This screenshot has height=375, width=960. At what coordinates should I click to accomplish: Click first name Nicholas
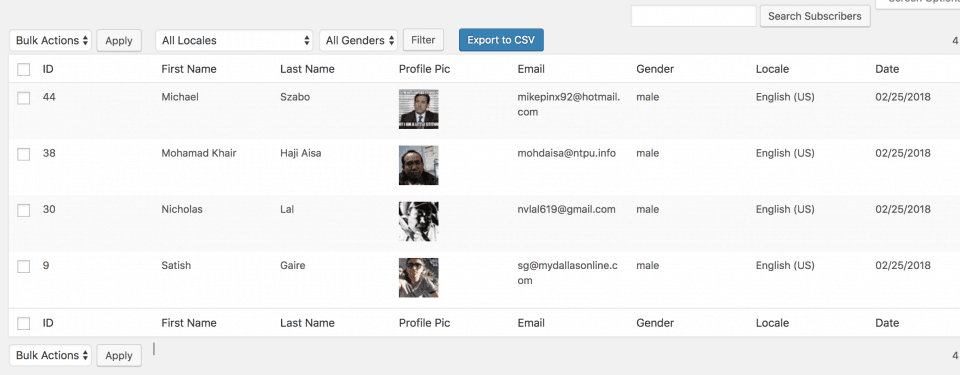point(182,210)
